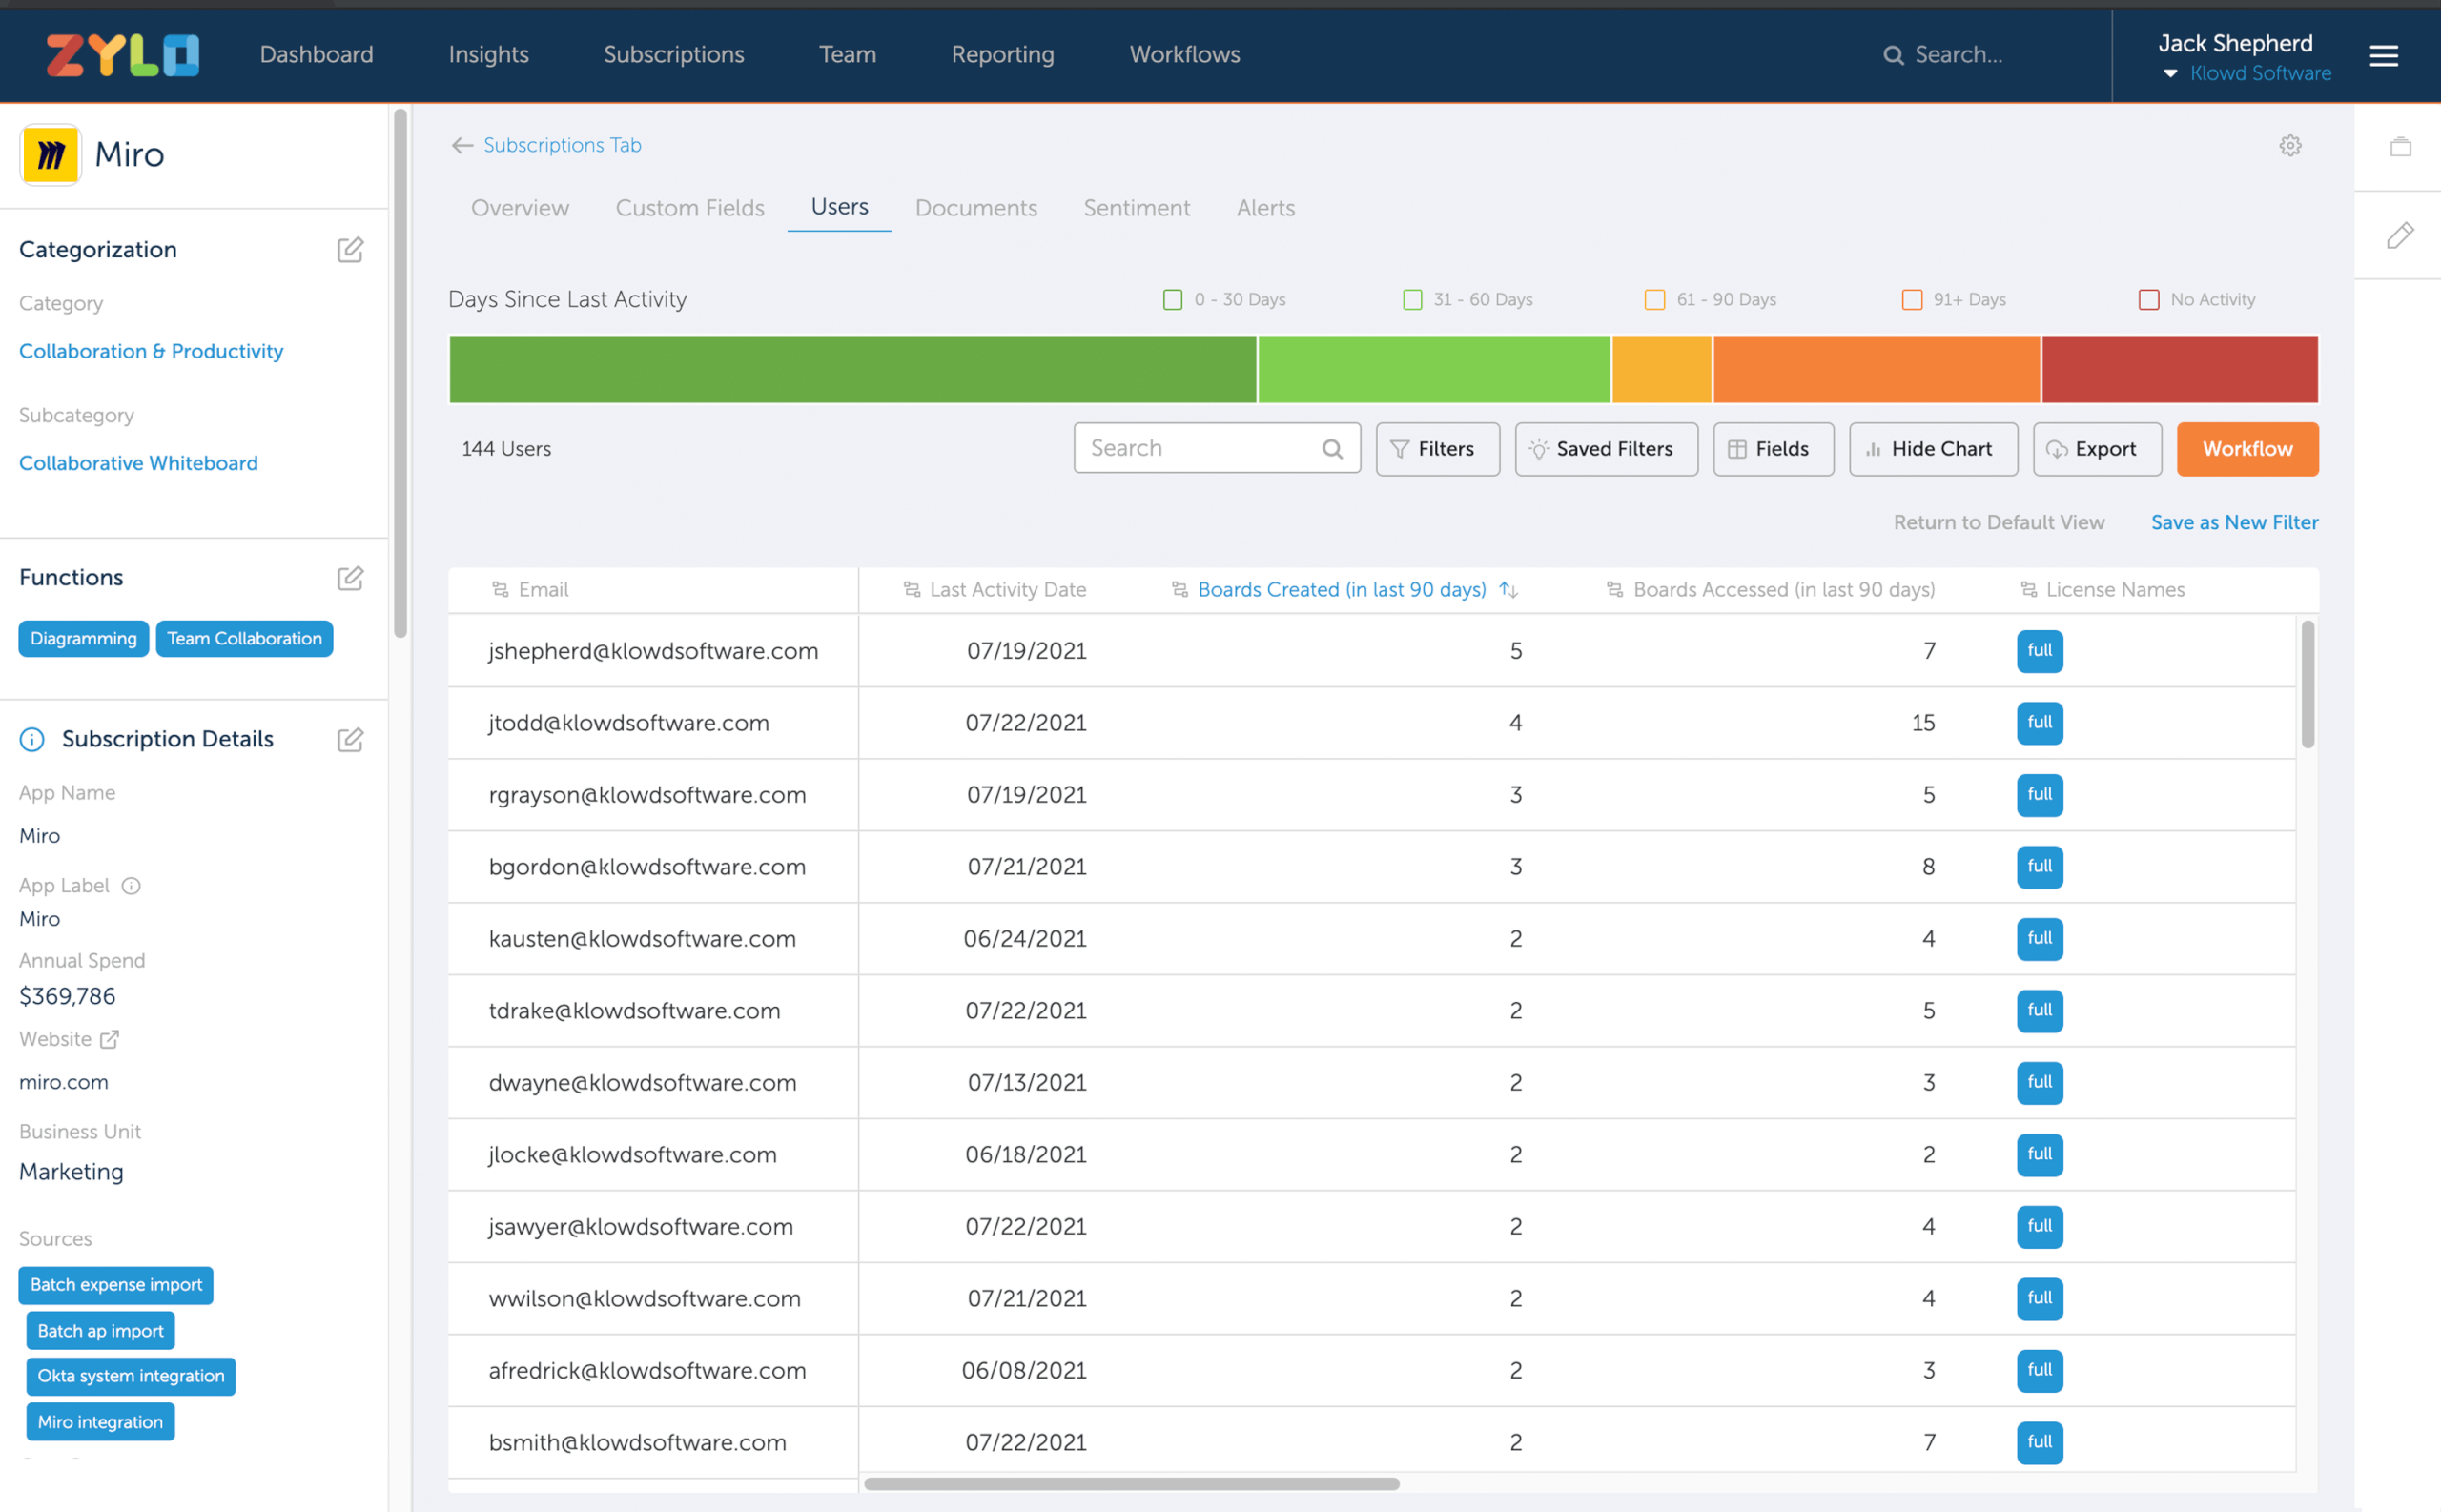
Task: Switch to Alerts tab
Action: [1265, 208]
